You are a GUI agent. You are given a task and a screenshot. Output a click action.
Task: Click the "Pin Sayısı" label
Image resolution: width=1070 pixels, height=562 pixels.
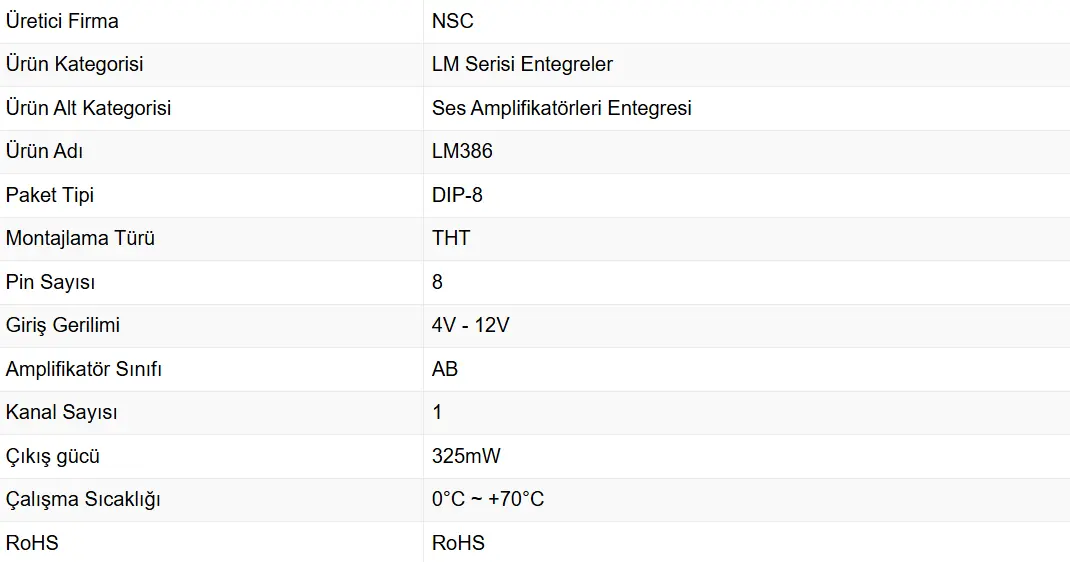[x=50, y=282]
